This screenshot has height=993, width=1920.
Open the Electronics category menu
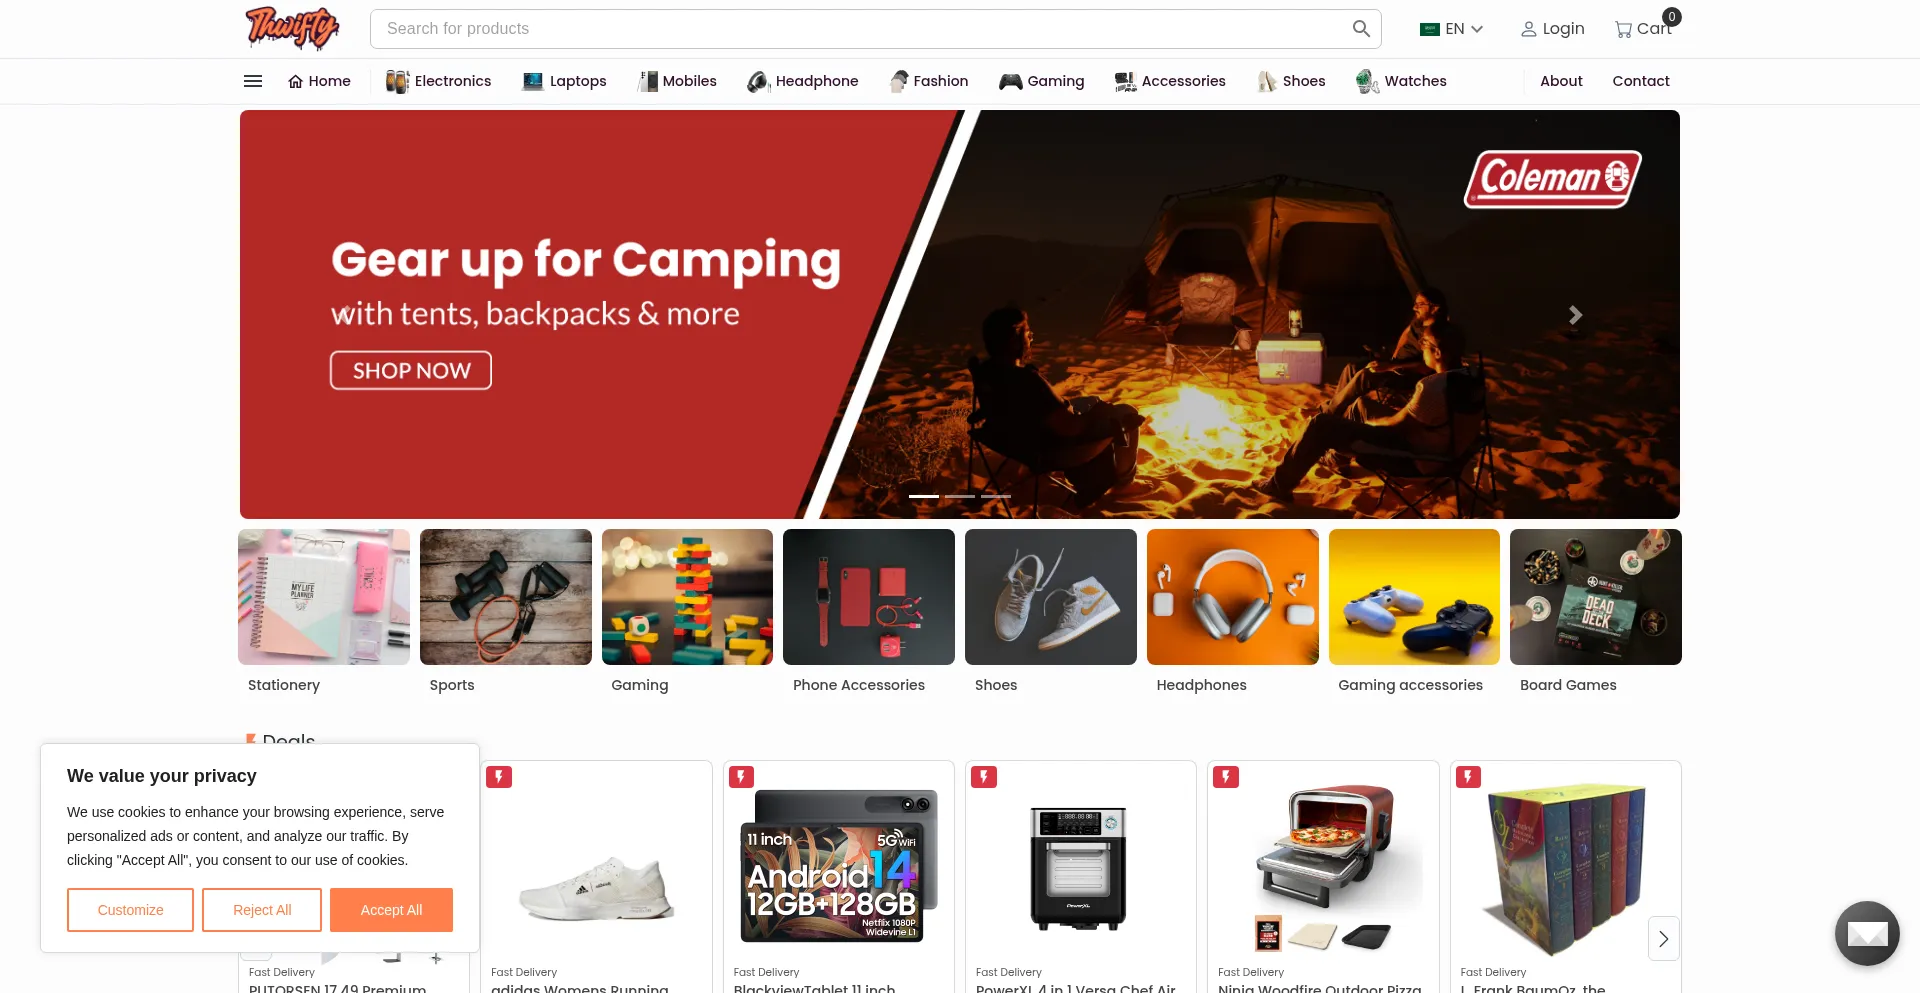pos(439,81)
